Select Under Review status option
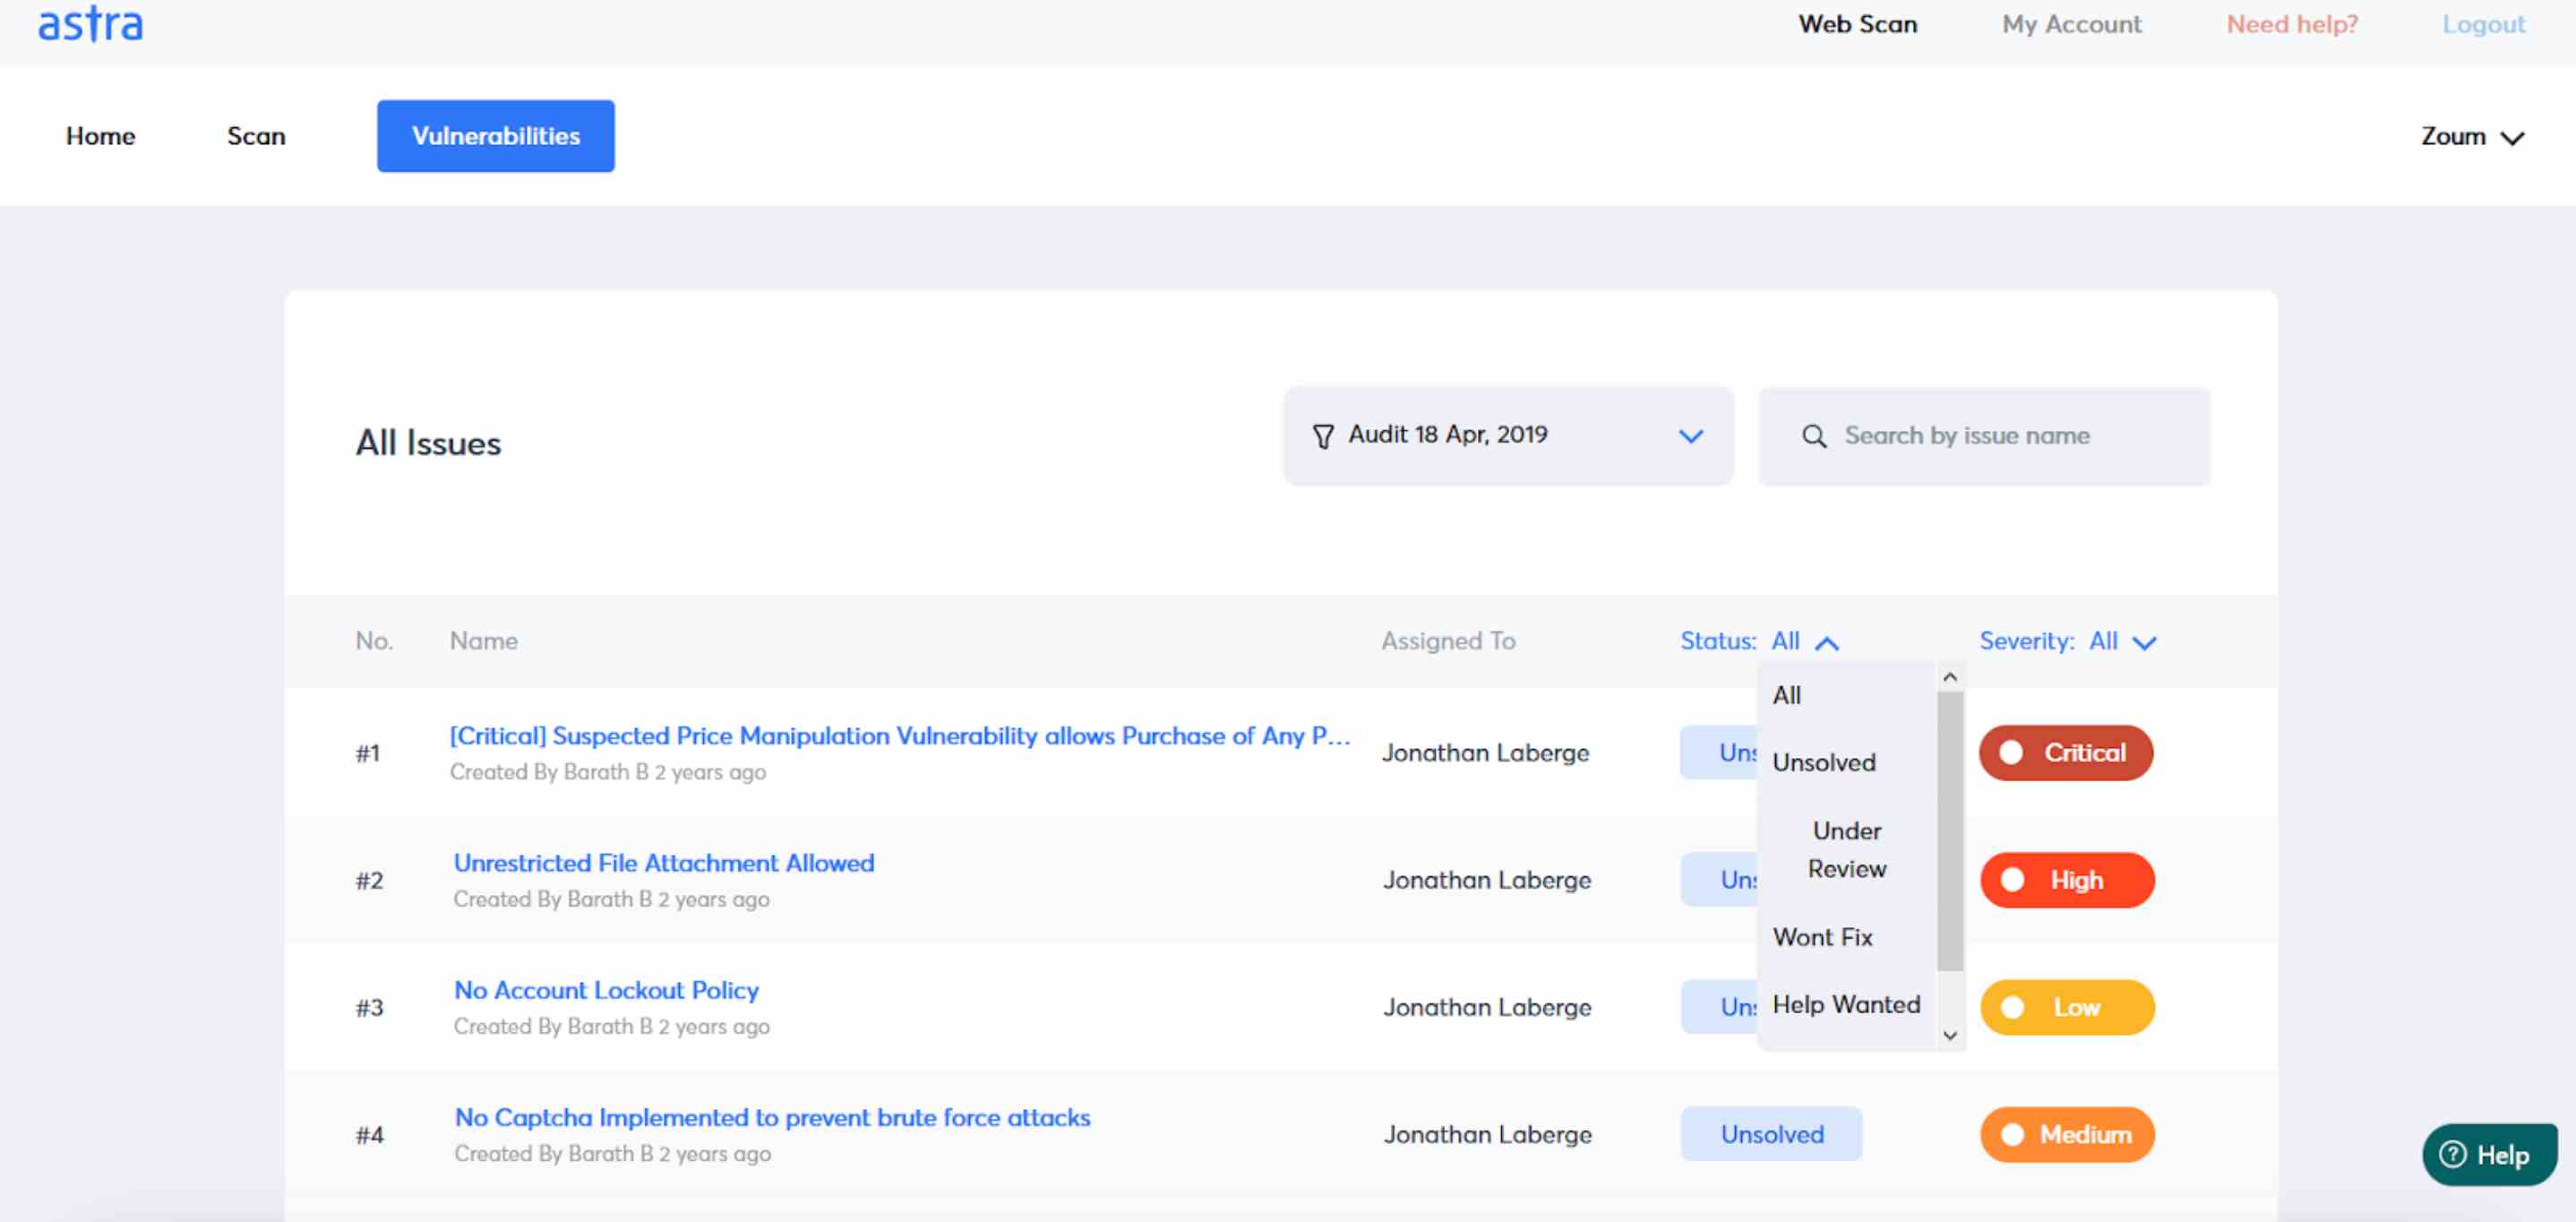This screenshot has height=1222, width=2576. click(1846, 849)
